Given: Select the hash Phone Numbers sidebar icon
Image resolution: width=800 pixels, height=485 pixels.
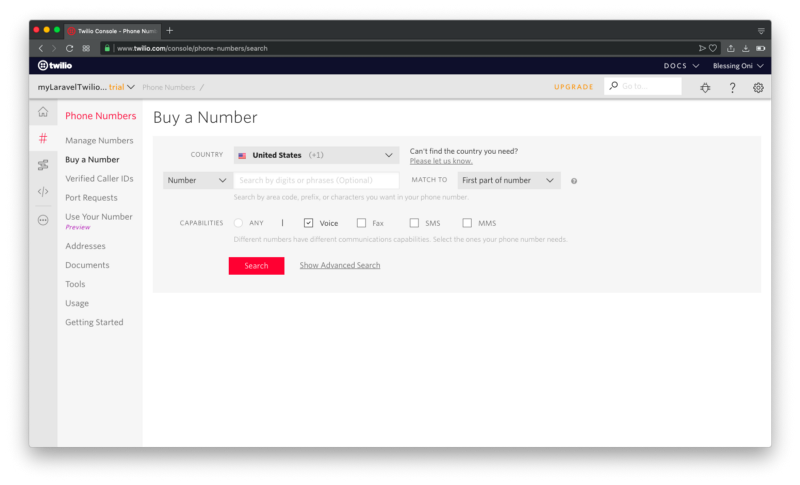Looking at the screenshot, I should (43, 138).
